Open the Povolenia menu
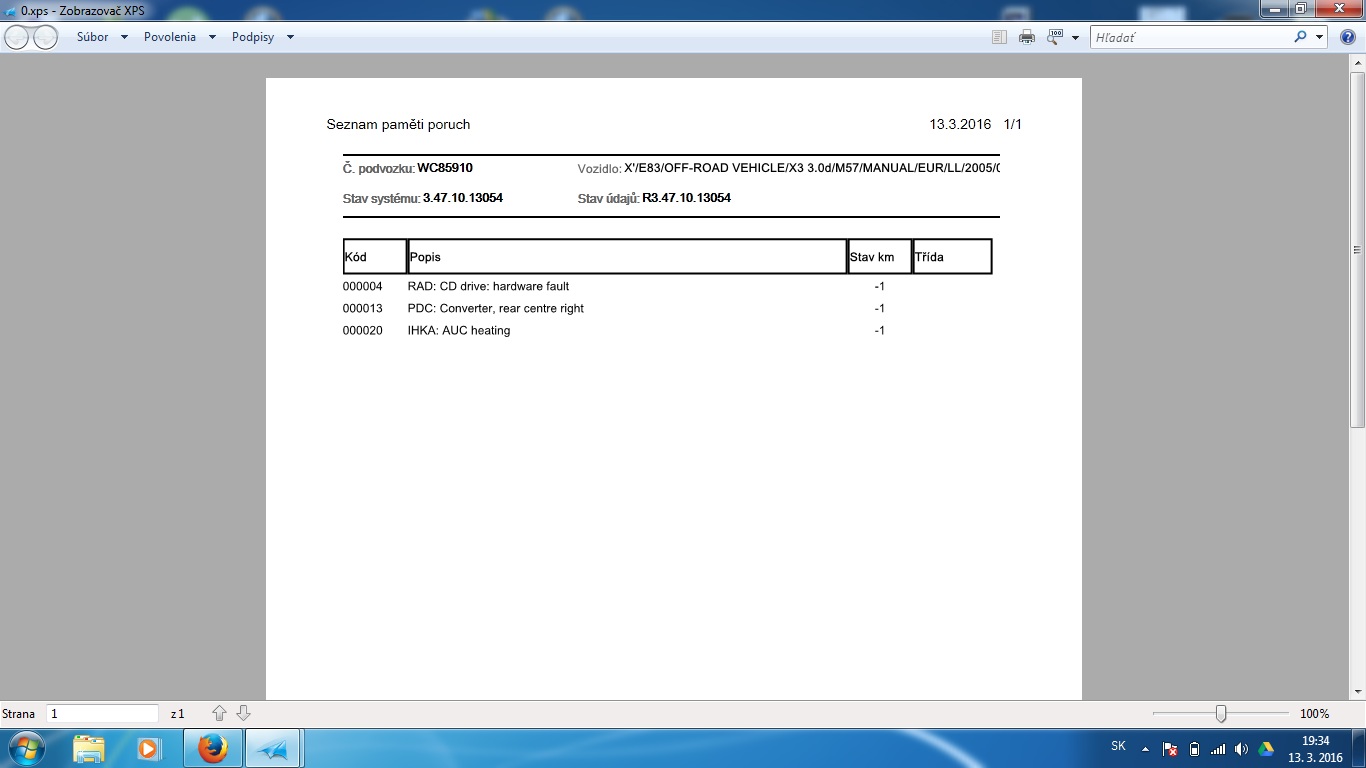 coord(180,37)
